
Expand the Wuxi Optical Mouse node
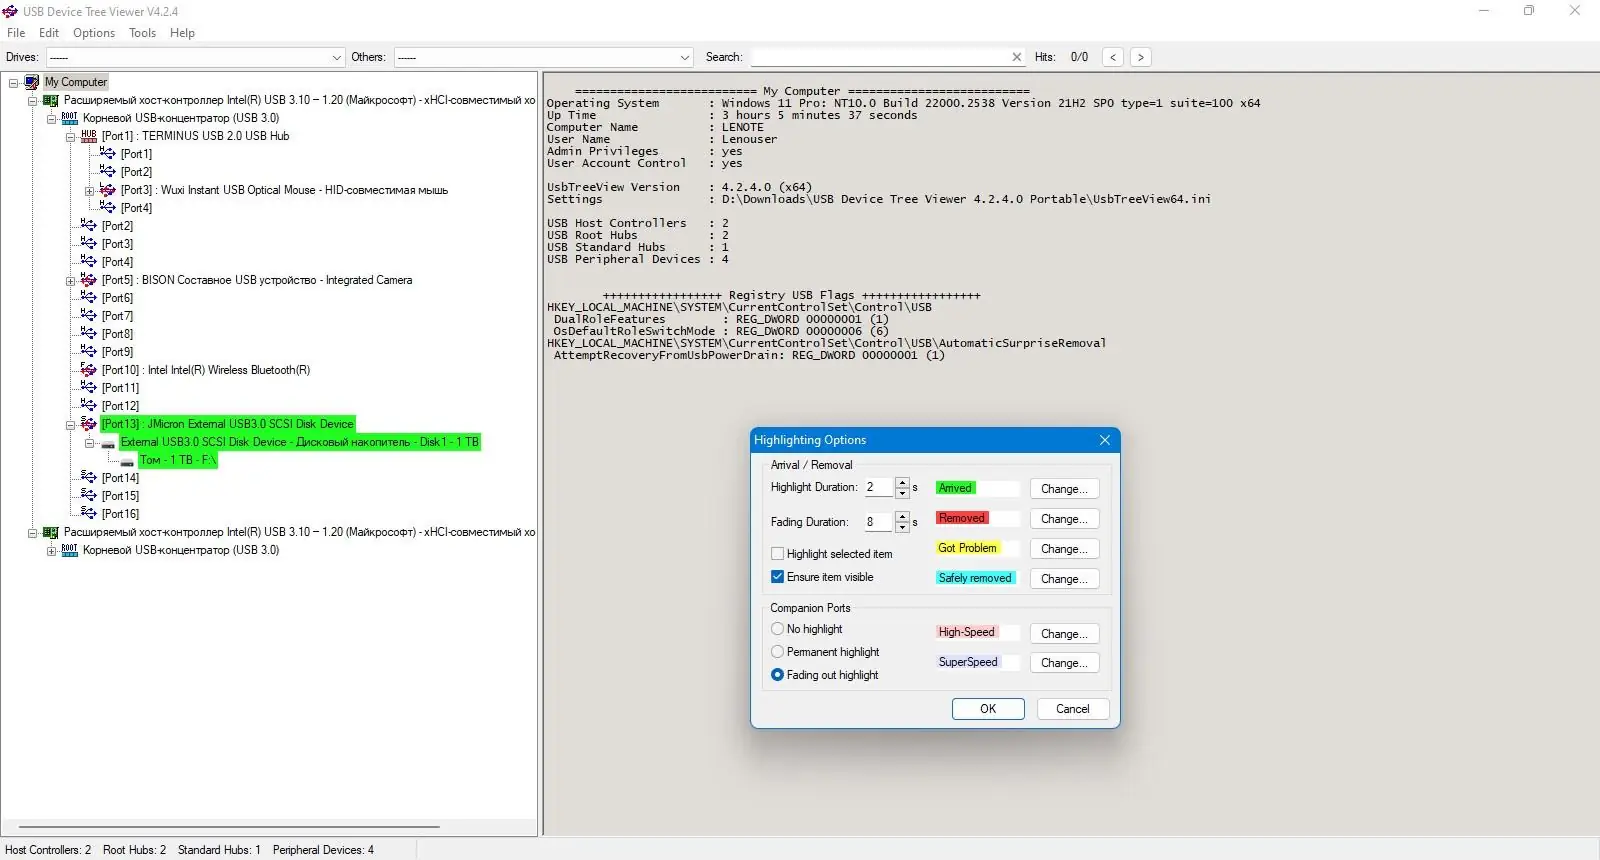point(90,190)
